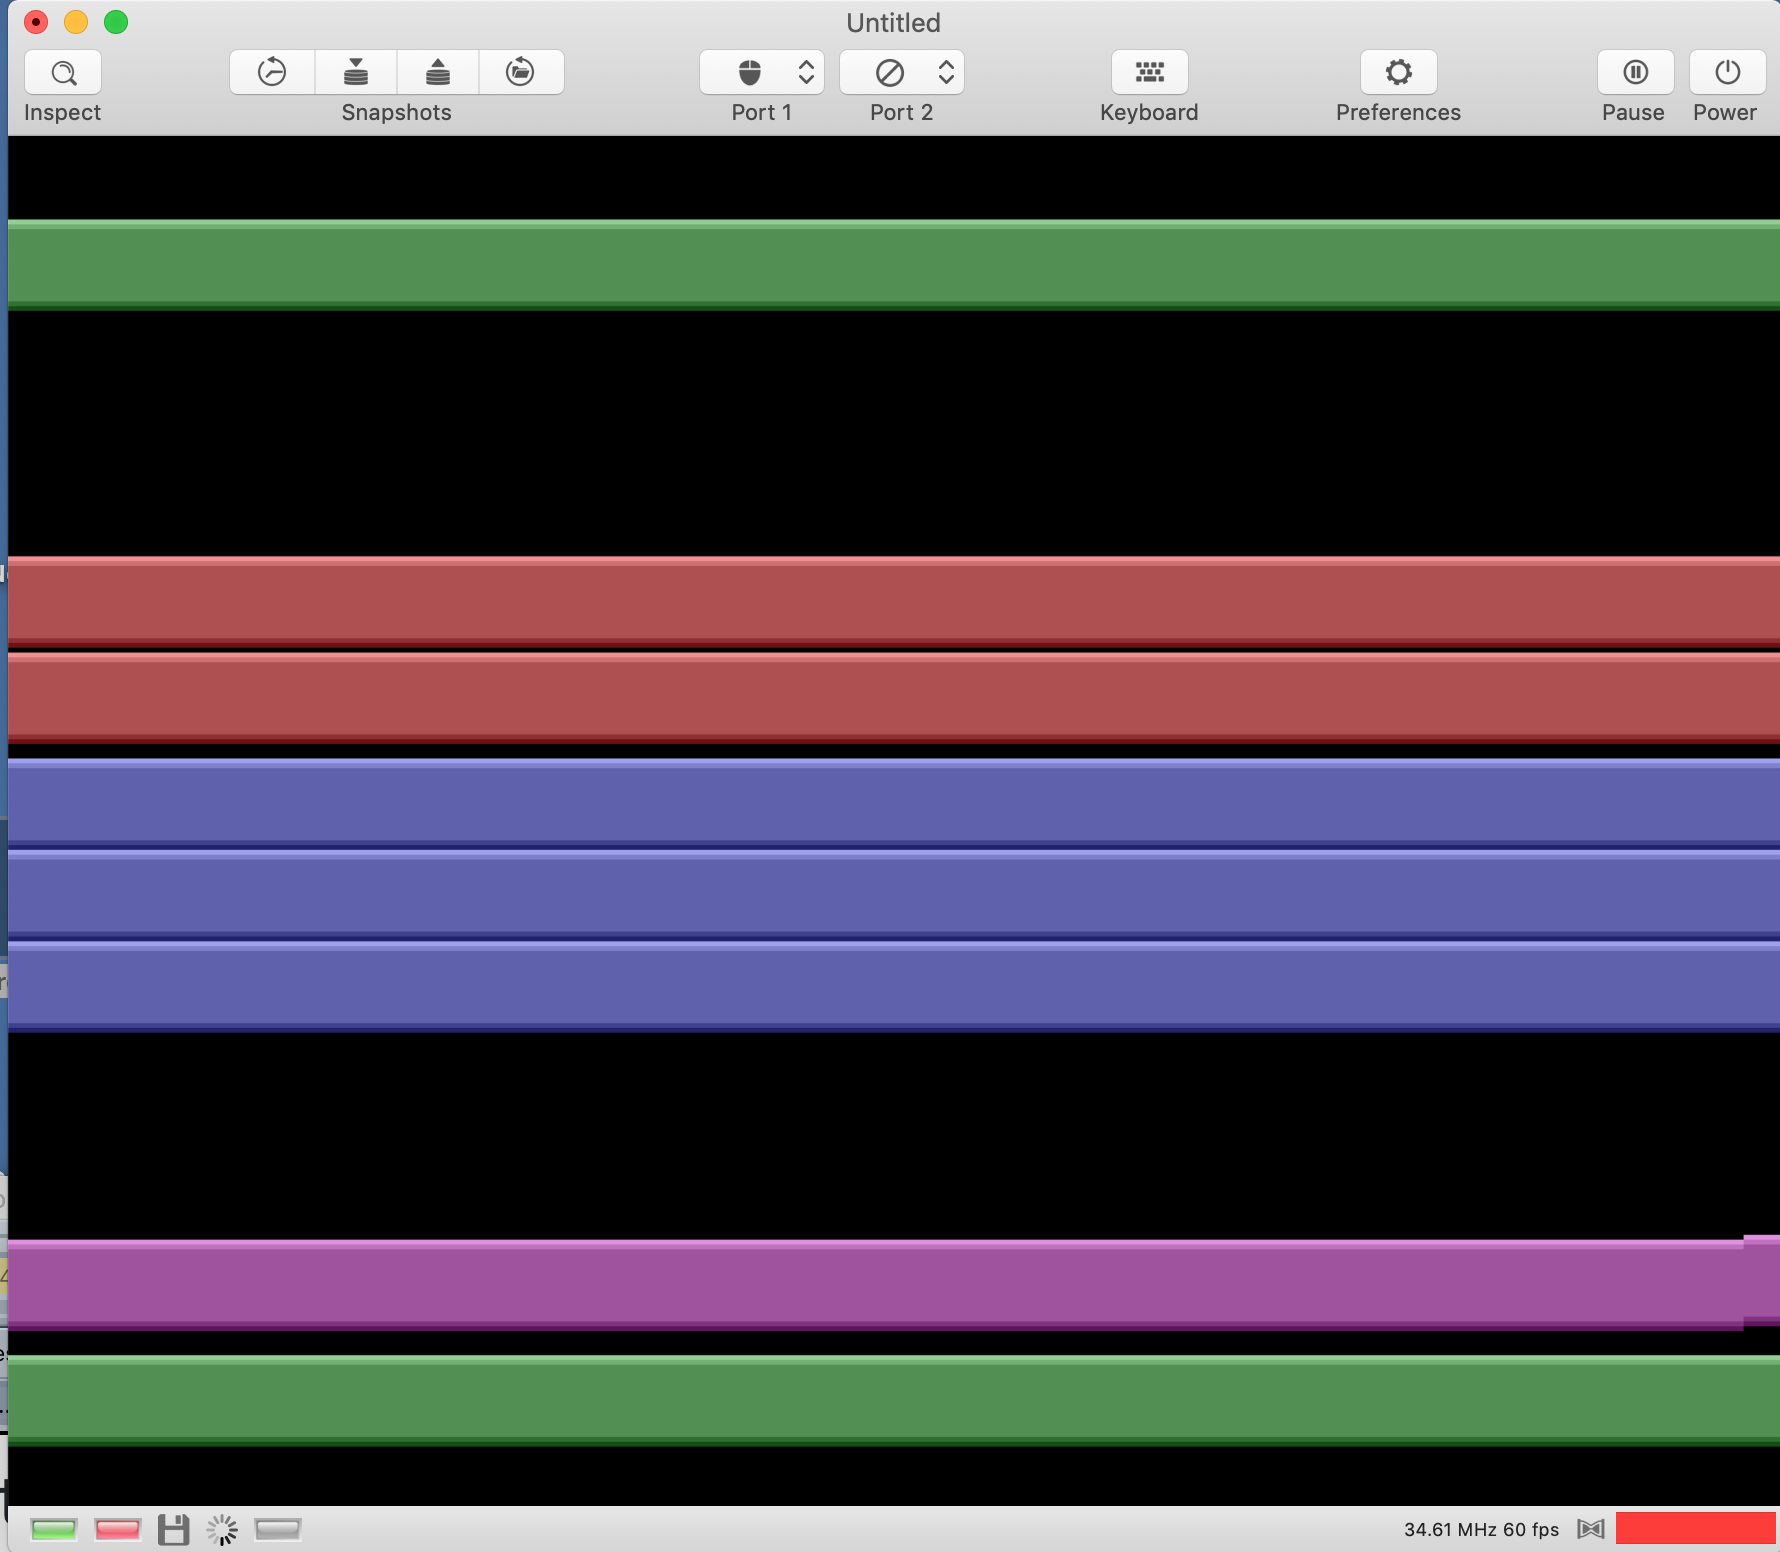Minimize the Untitled window with yellow button
1780x1552 pixels.
(76, 22)
